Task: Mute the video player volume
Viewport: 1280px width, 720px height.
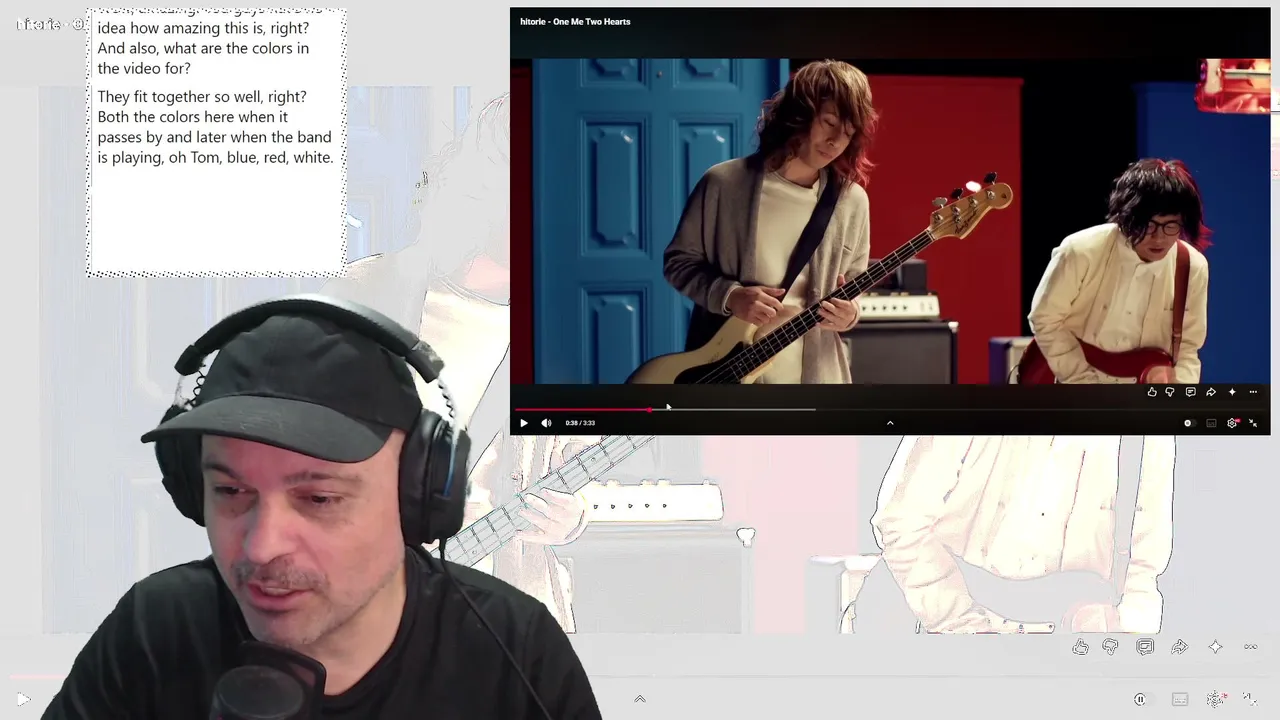Action: [546, 423]
